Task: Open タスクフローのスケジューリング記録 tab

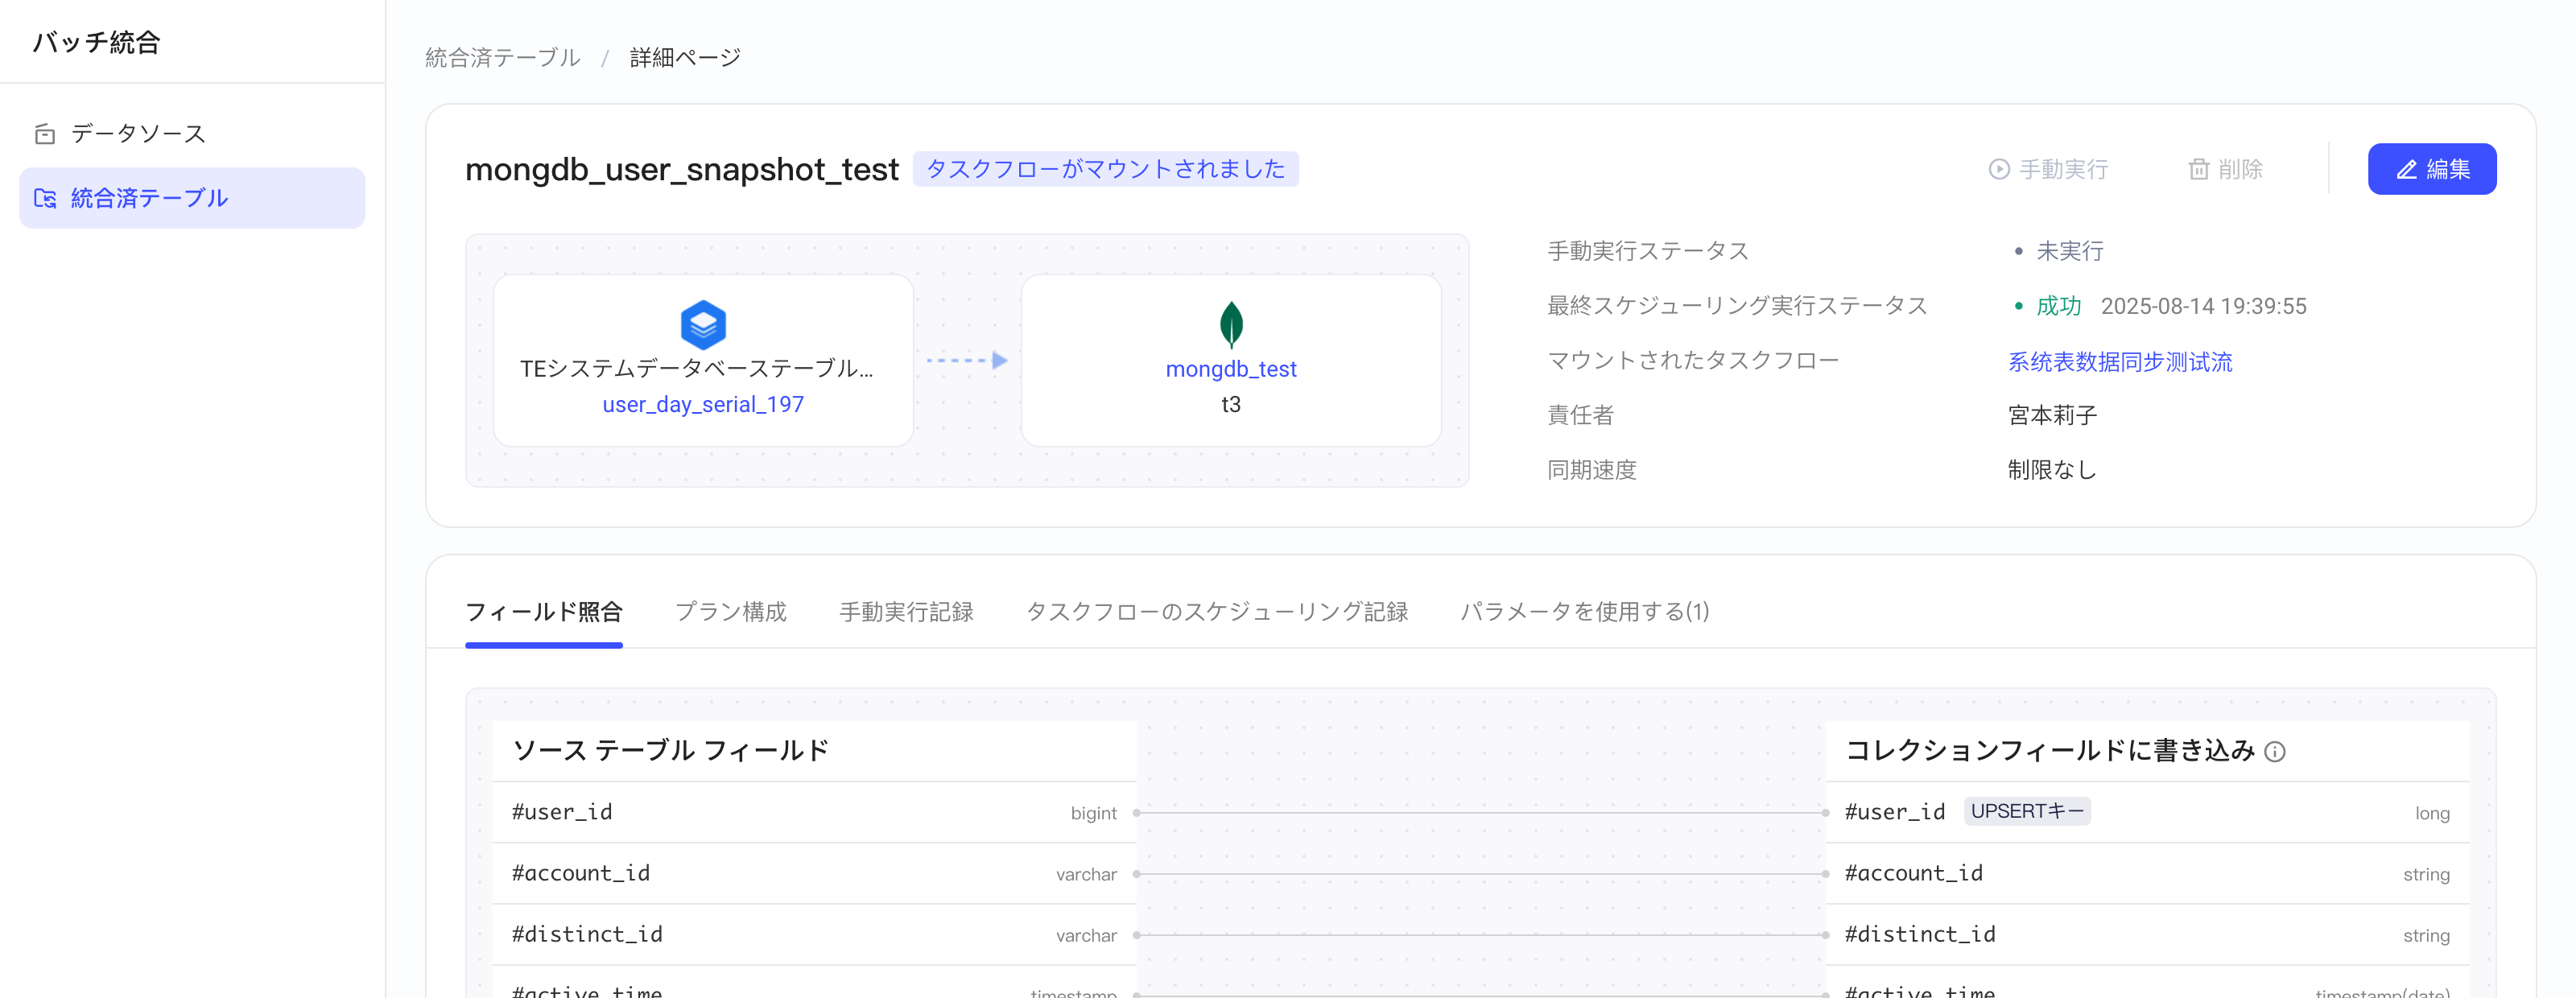Action: point(1217,611)
